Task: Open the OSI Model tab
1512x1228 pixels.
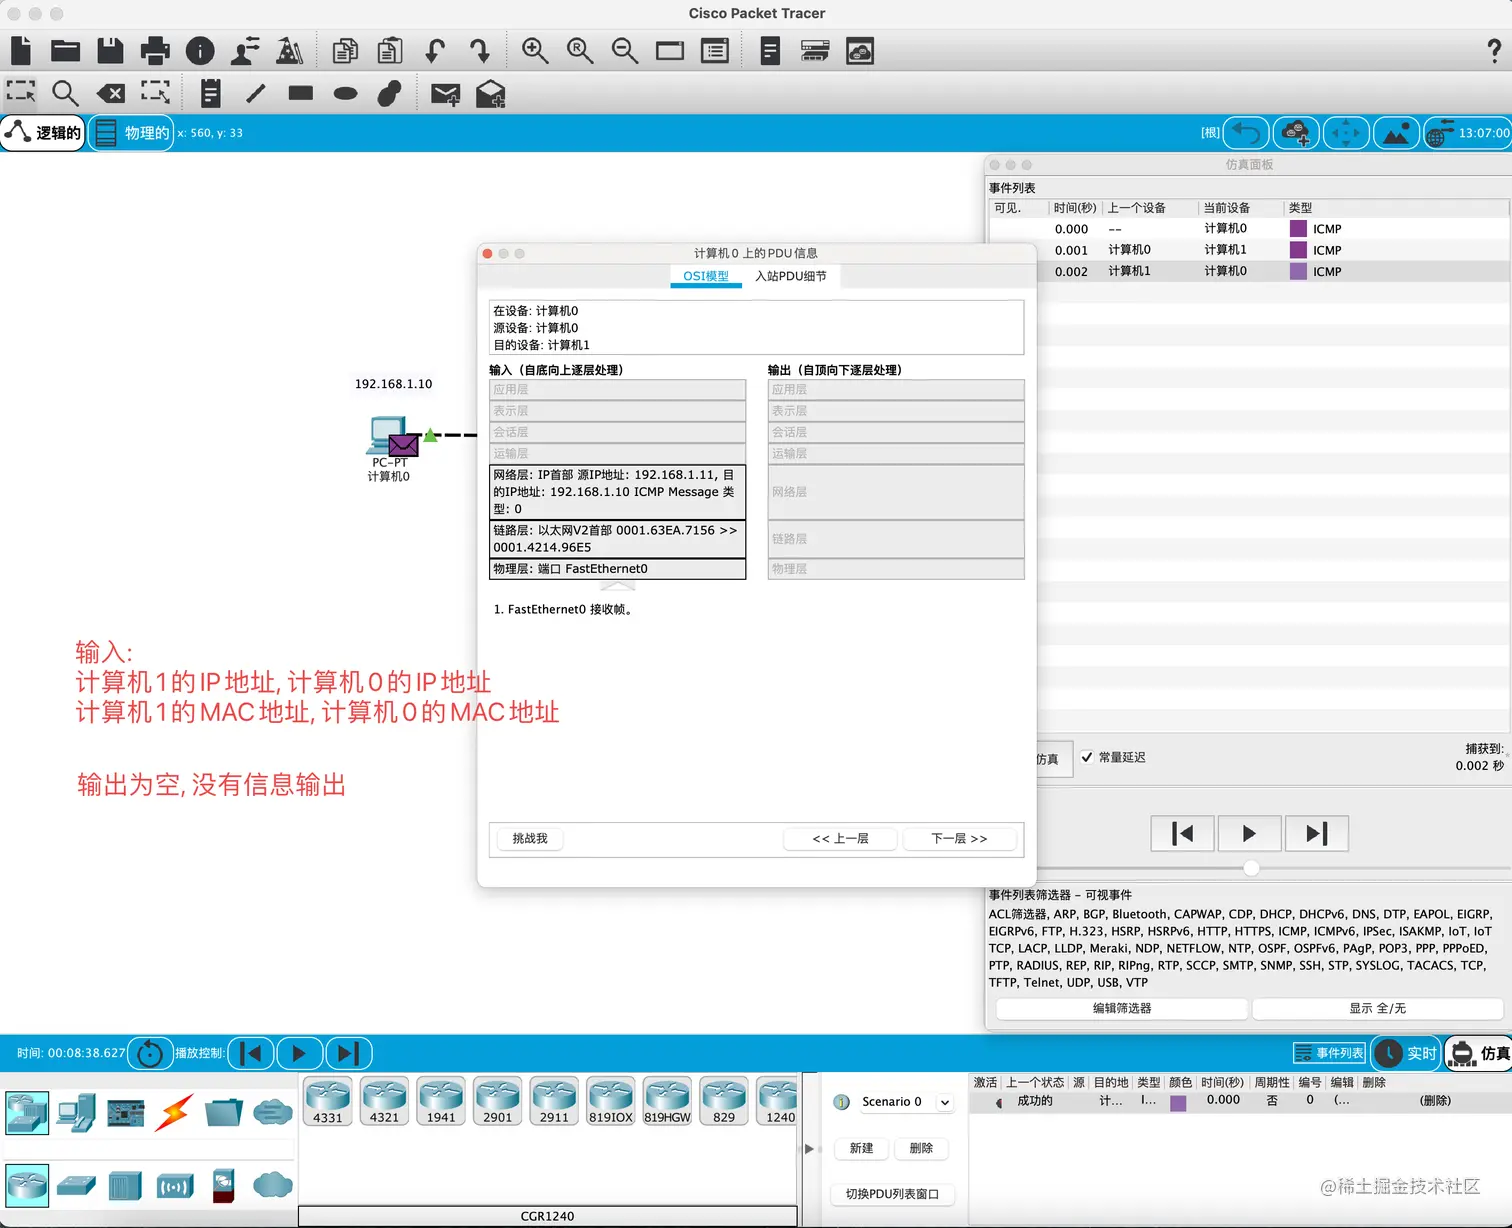Action: [x=706, y=276]
